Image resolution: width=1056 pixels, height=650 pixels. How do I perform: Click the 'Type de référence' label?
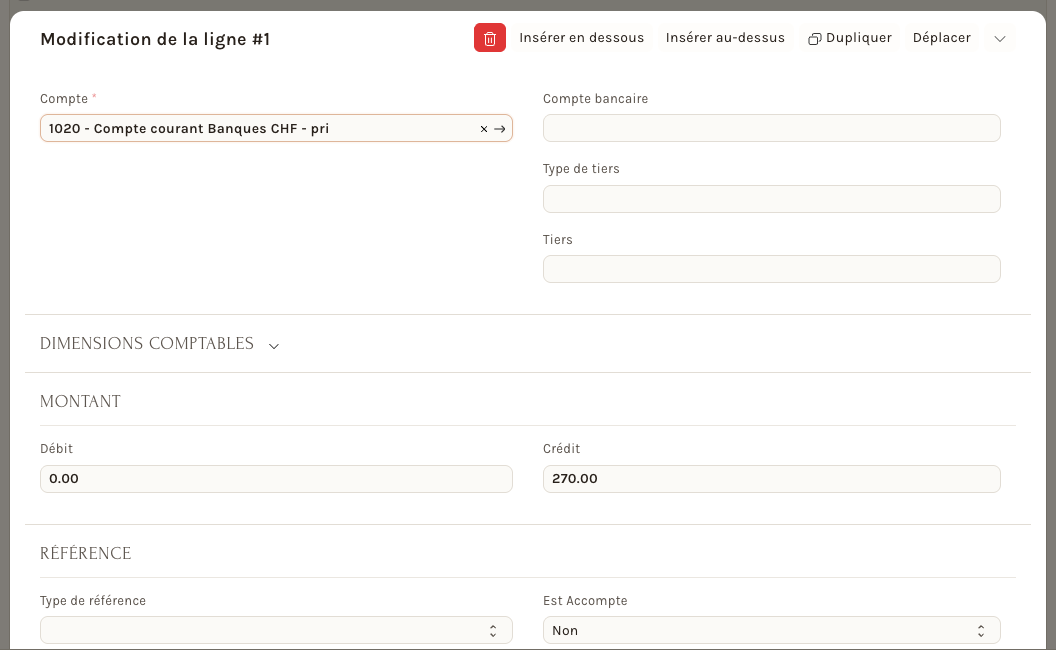pyautogui.click(x=93, y=601)
